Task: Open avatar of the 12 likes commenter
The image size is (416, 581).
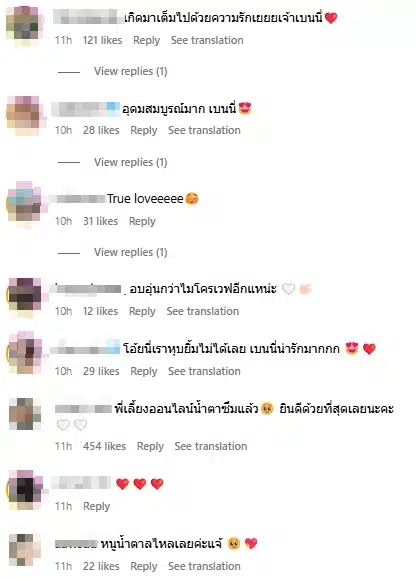Action: coord(24,296)
